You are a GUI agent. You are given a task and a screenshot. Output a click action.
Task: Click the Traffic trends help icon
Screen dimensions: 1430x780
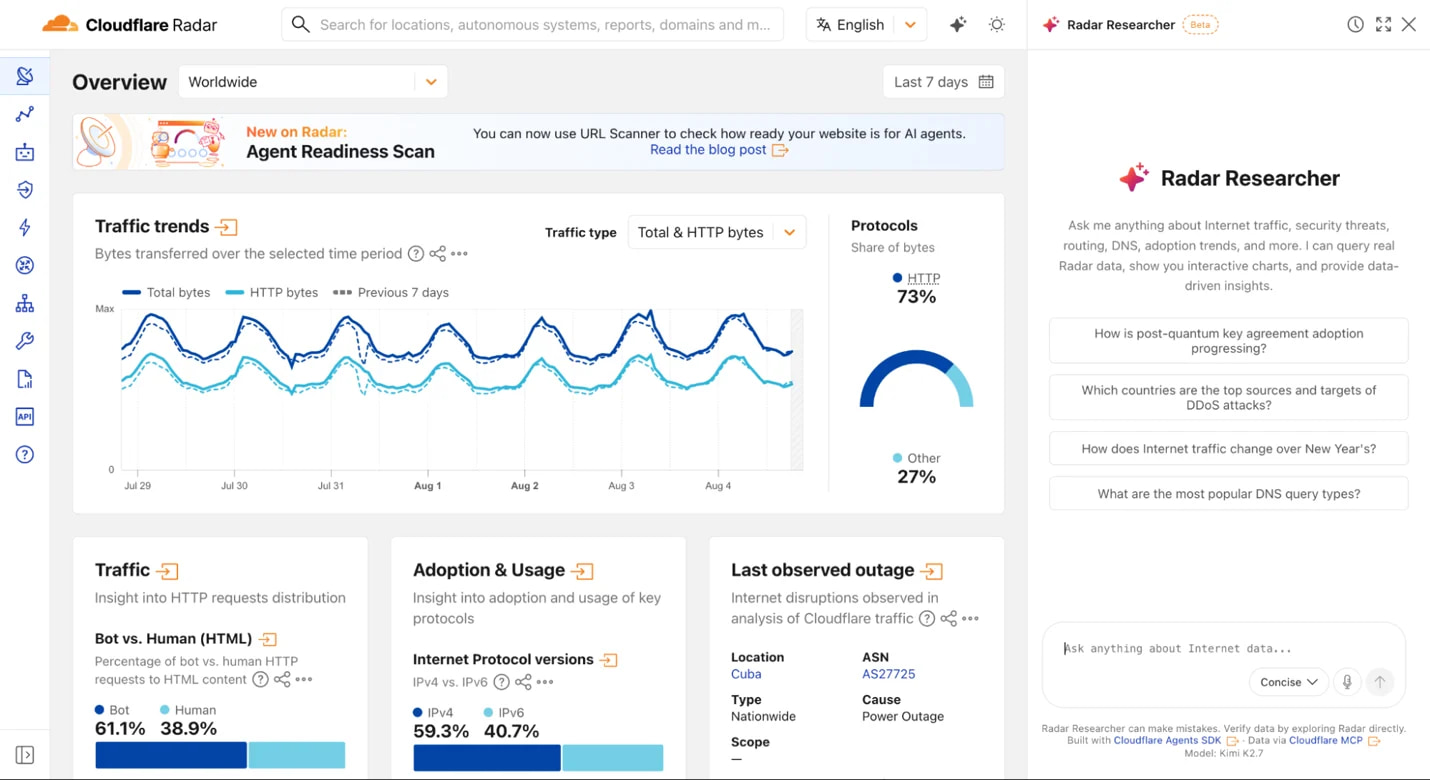click(x=416, y=254)
